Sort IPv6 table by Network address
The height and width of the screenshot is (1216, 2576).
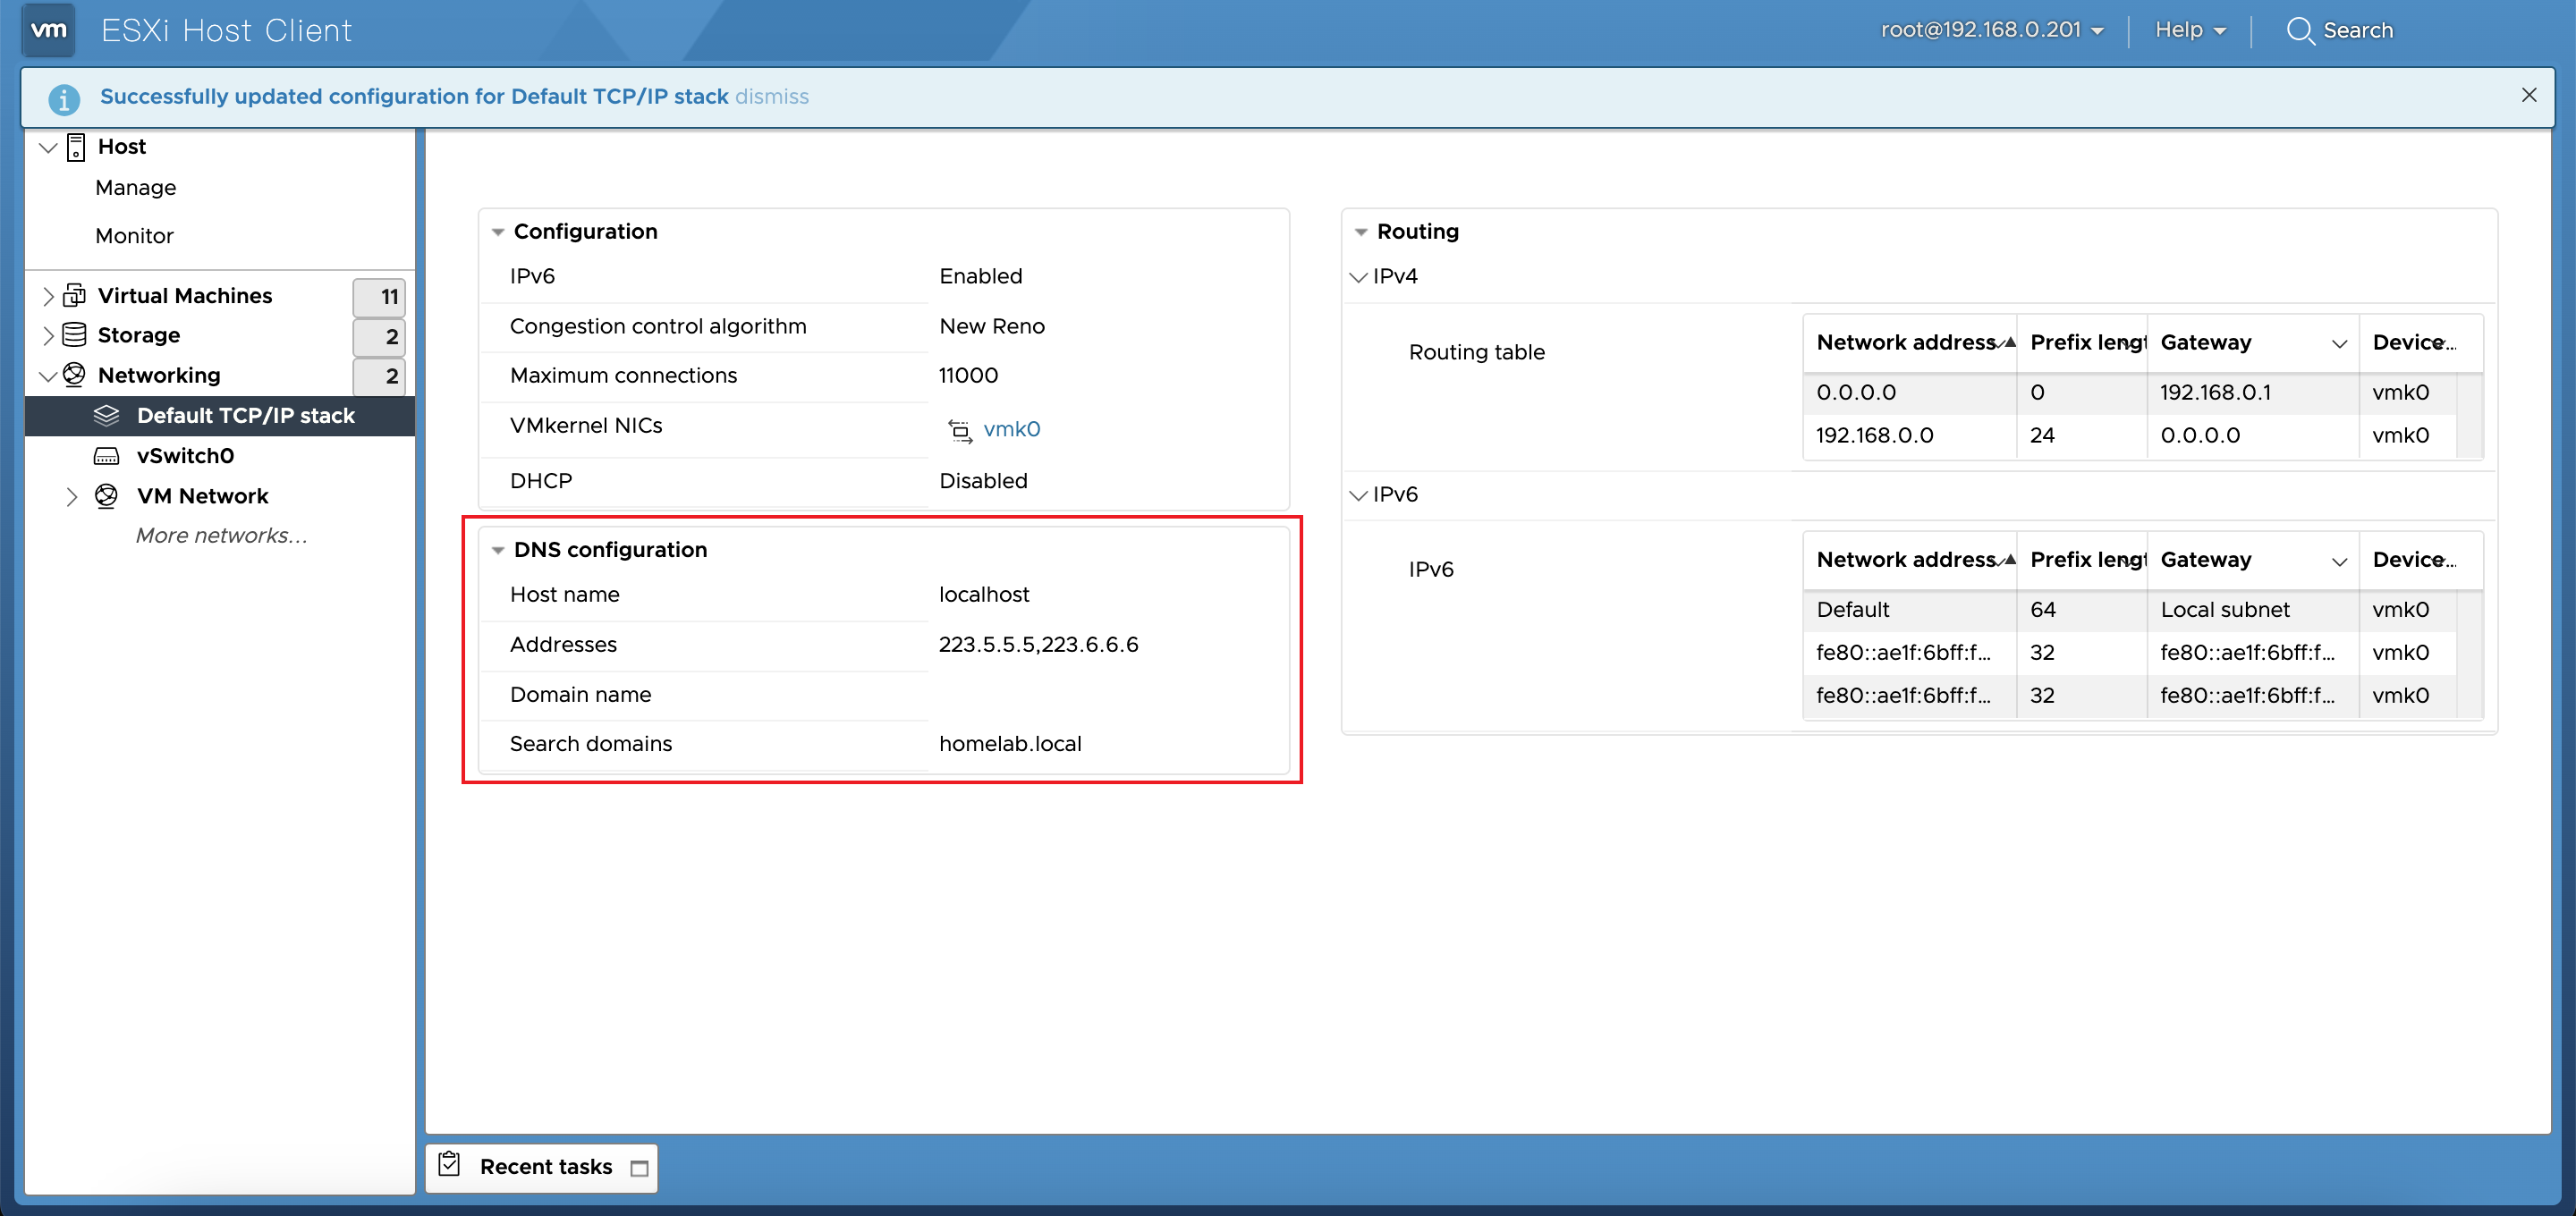tap(1909, 560)
